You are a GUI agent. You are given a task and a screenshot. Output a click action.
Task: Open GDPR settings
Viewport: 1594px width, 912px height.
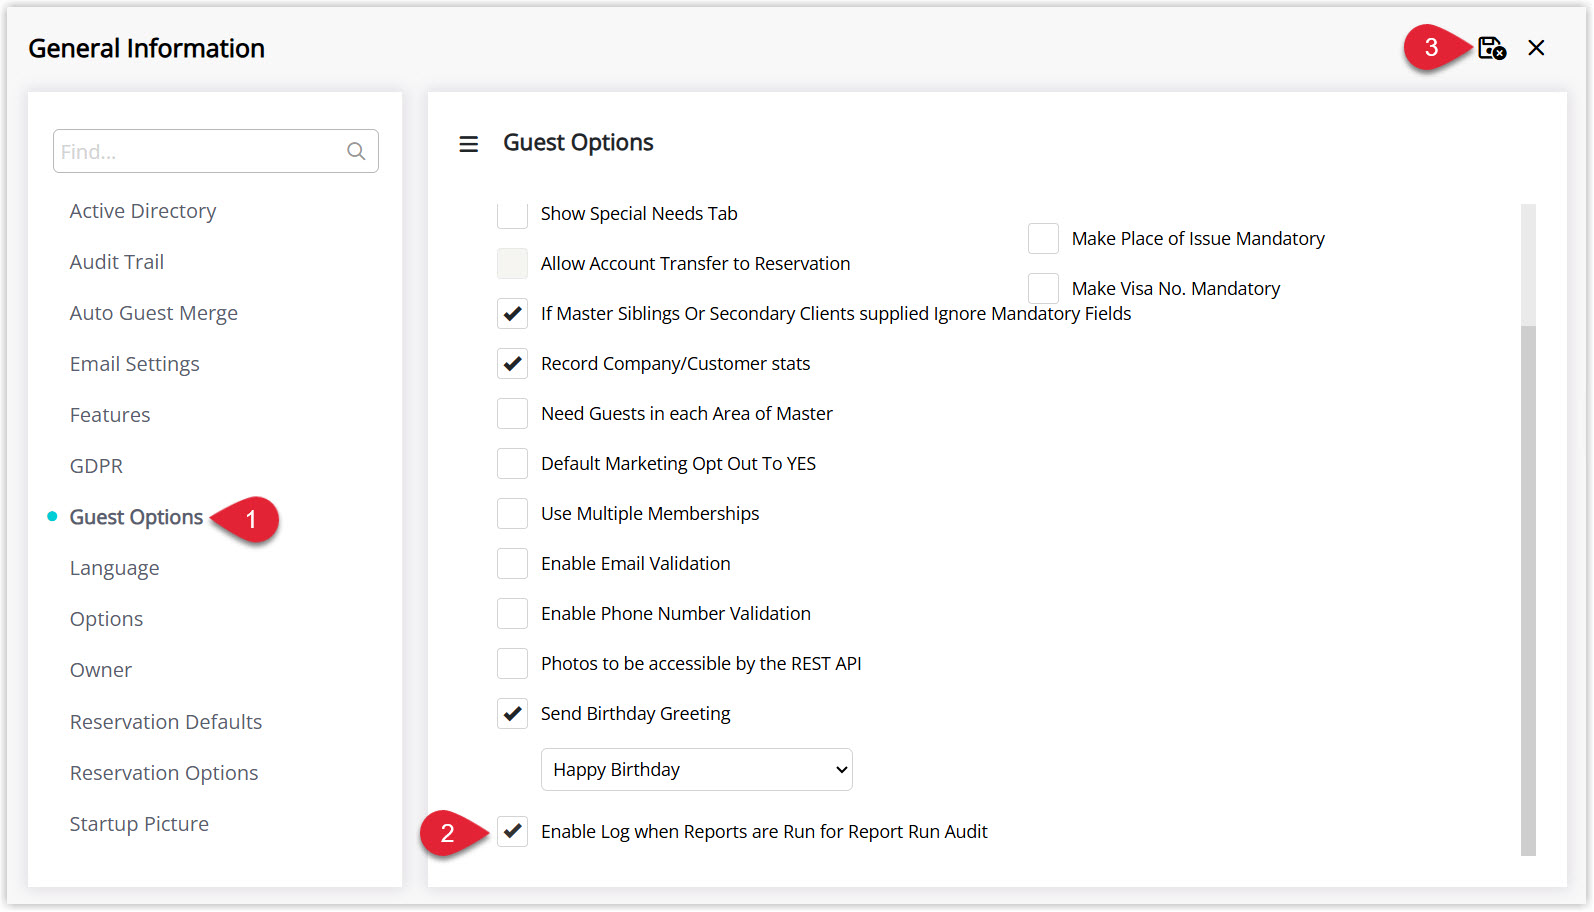[96, 466]
